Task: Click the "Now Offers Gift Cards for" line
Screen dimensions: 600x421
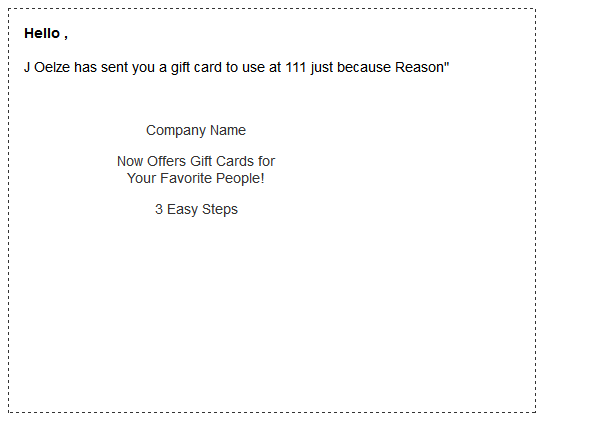Action: 196,161
